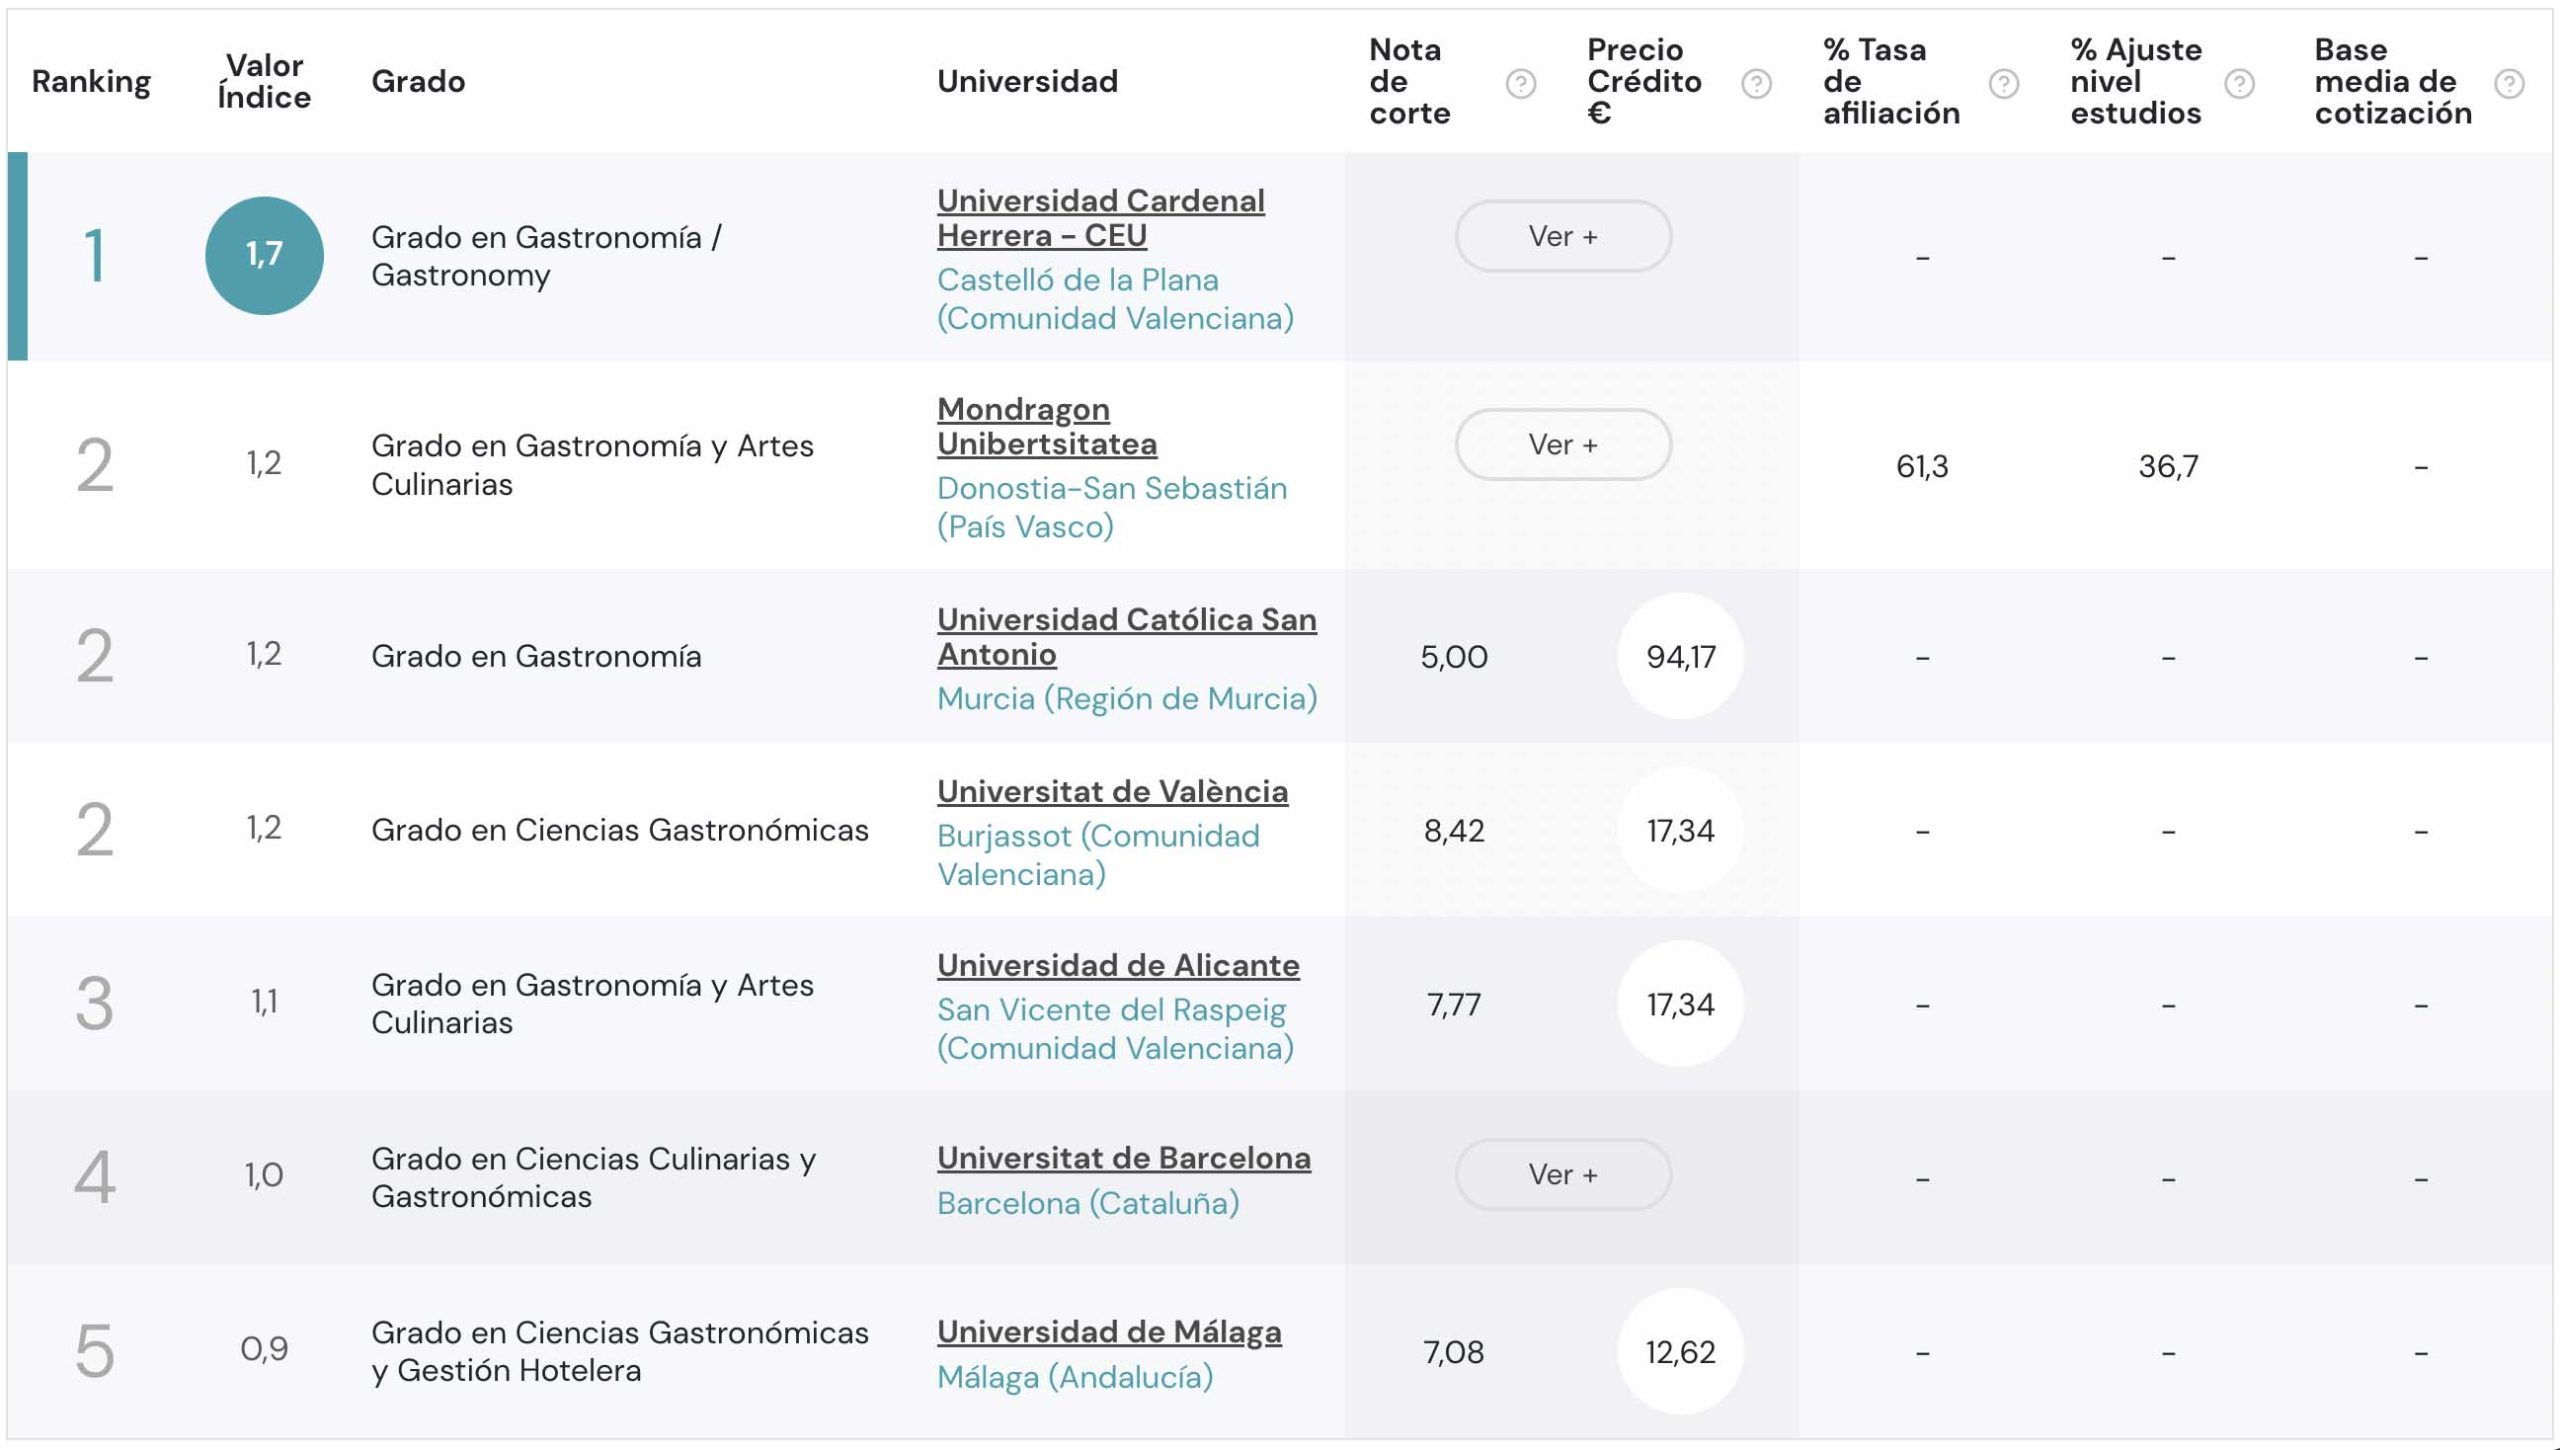Open Universidad Cardenal Herrera - CEU link
Viewport: 2560px width, 1450px height.
click(1100, 218)
